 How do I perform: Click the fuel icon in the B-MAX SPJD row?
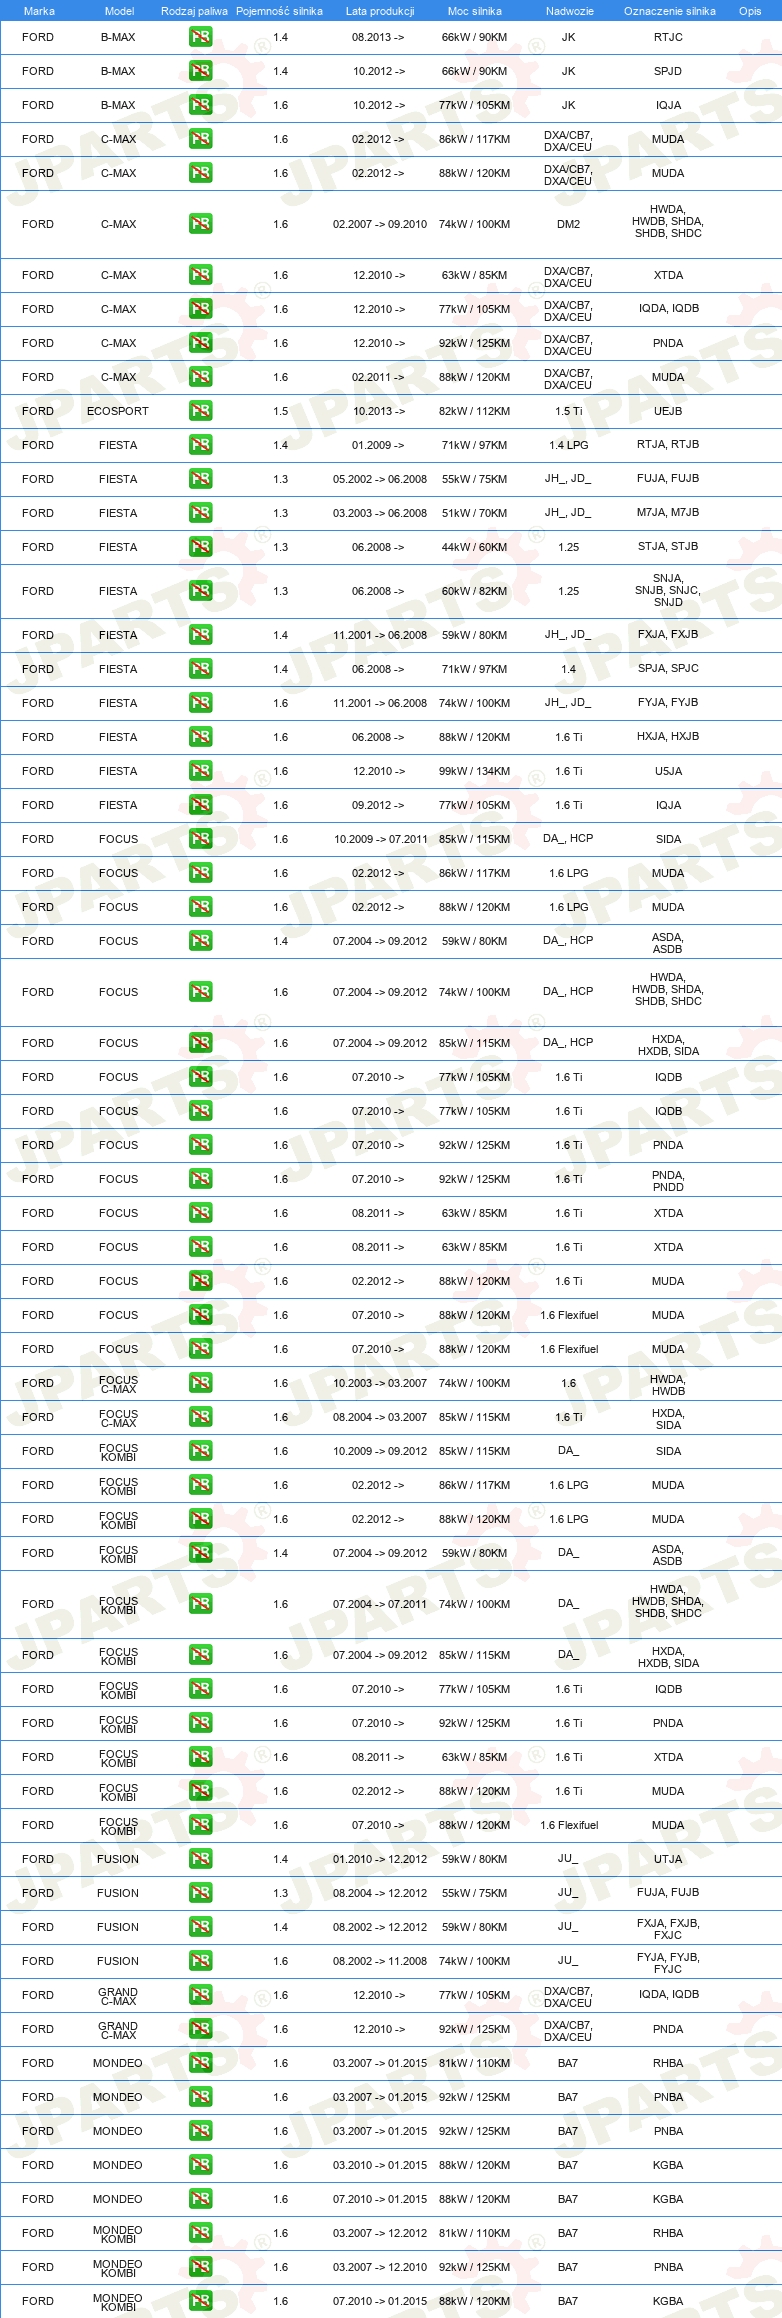pos(200,71)
